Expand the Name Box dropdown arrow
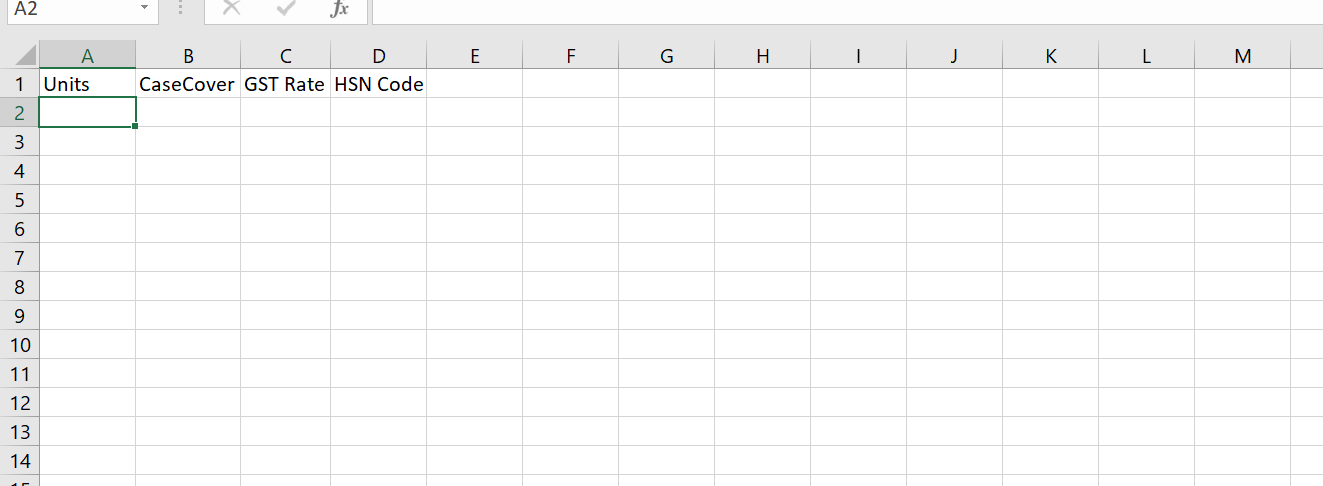Viewport: 1323px width, 486px height. click(x=144, y=9)
